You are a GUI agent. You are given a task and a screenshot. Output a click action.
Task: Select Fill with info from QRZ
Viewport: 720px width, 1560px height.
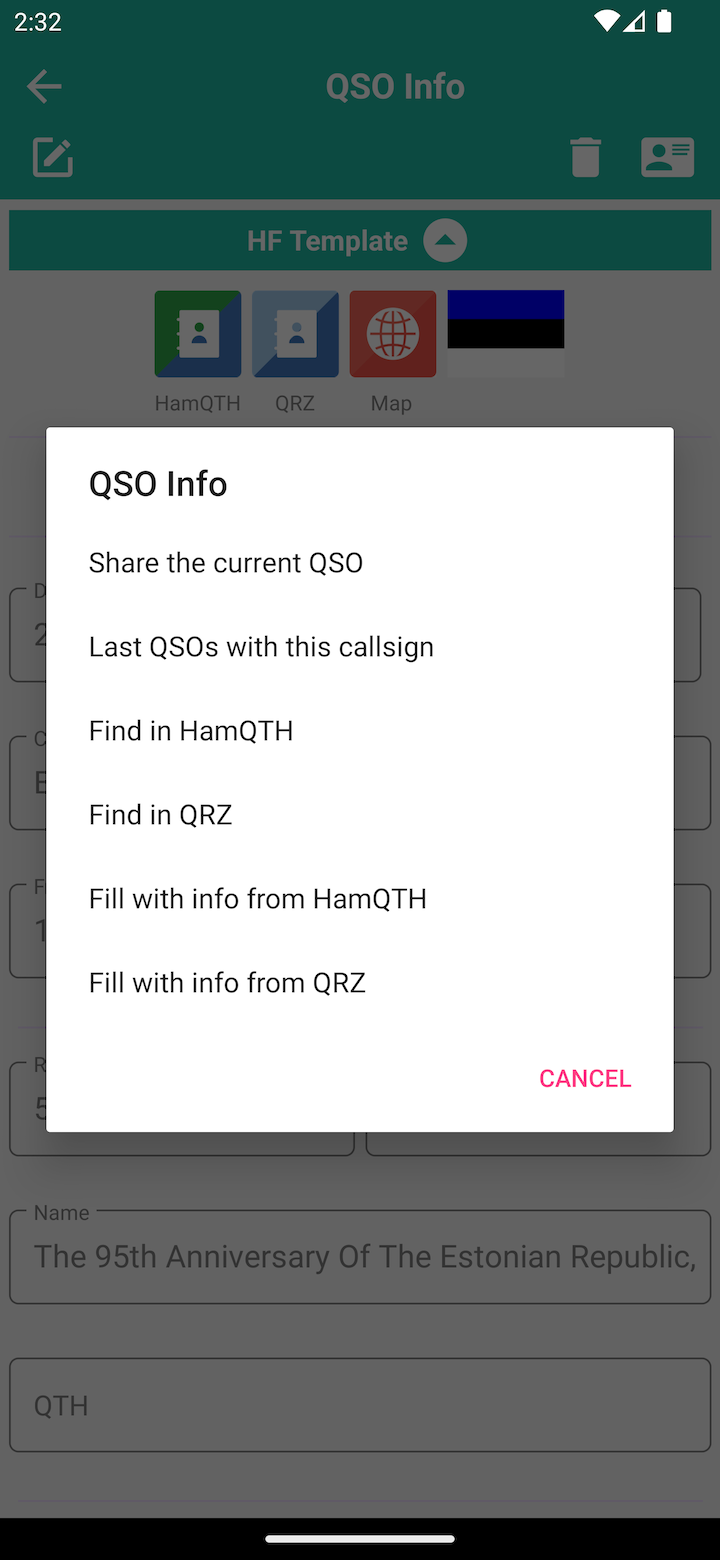[227, 983]
